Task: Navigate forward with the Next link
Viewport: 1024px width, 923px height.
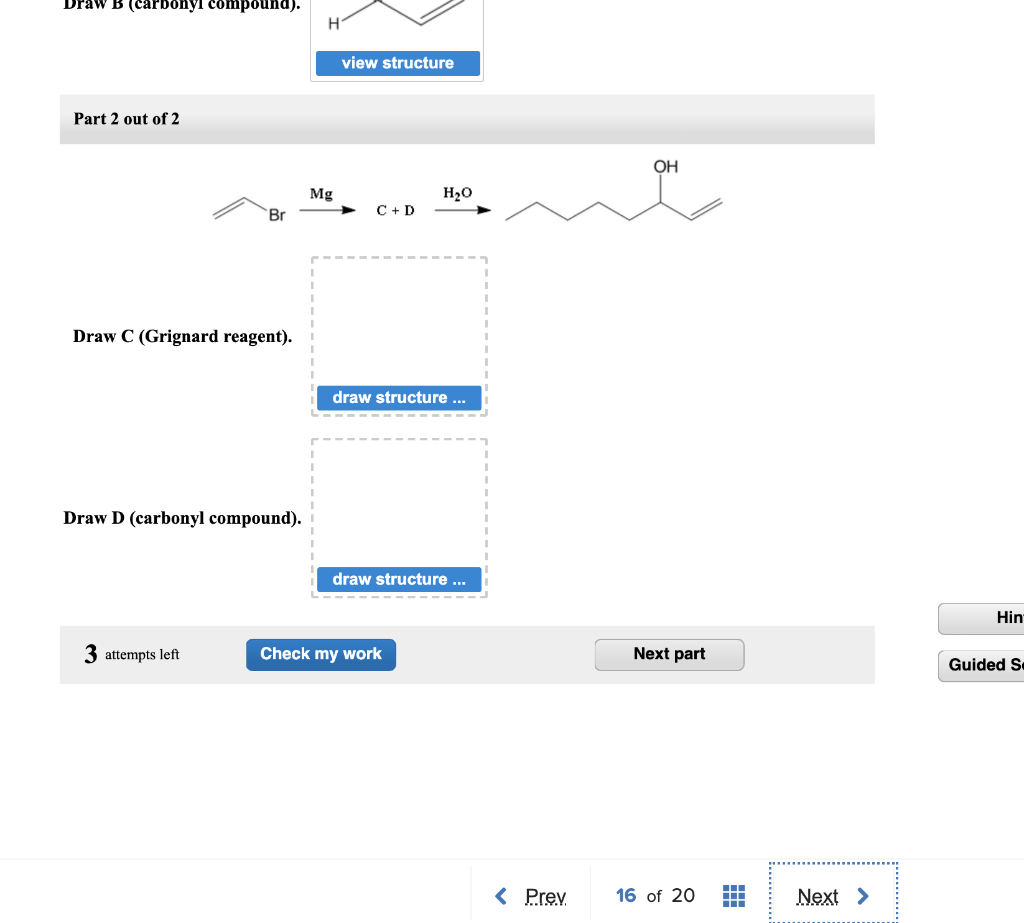Action: [x=818, y=896]
